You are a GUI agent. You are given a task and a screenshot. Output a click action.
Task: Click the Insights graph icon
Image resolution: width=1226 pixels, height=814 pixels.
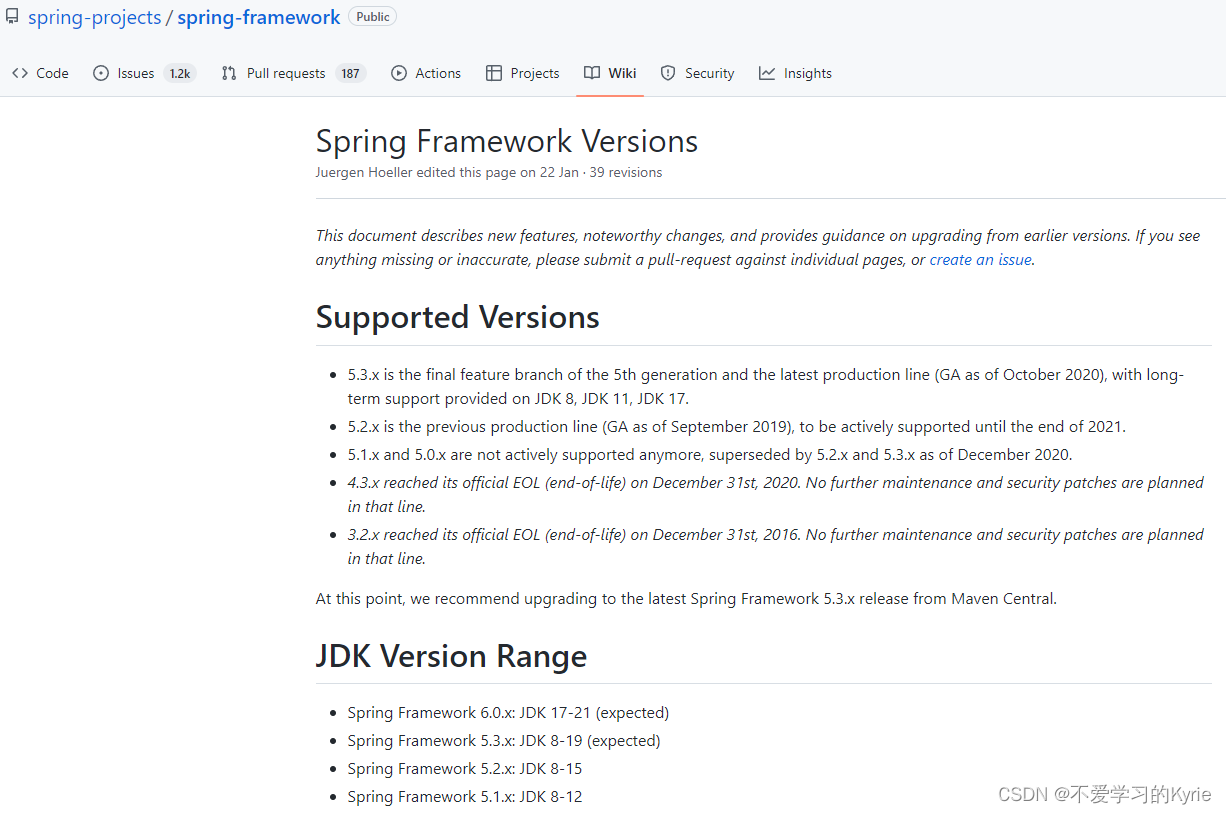tap(766, 72)
